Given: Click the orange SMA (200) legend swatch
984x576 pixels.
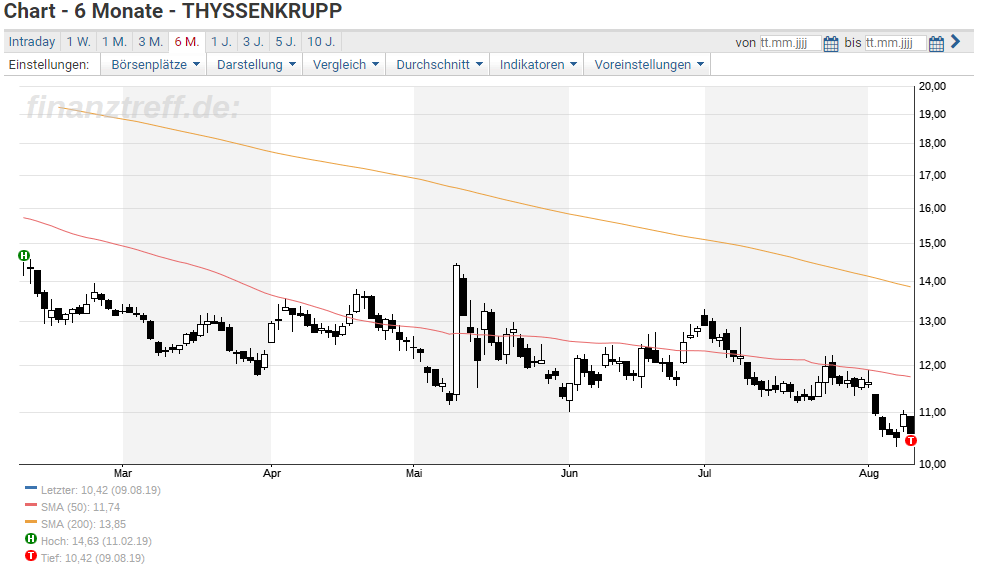Looking at the screenshot, I should click(31, 521).
